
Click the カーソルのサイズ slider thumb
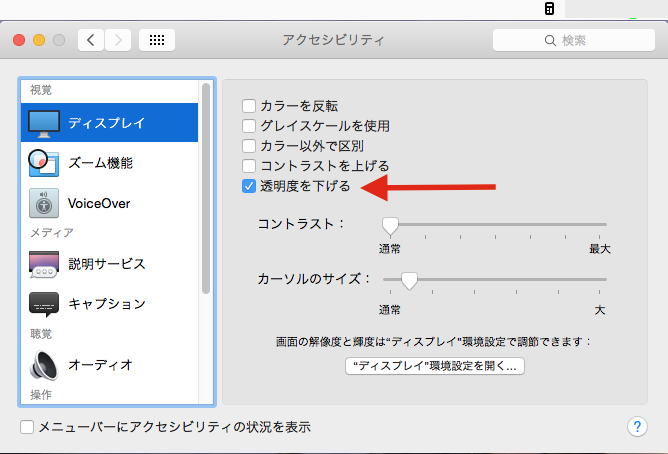[x=409, y=281]
